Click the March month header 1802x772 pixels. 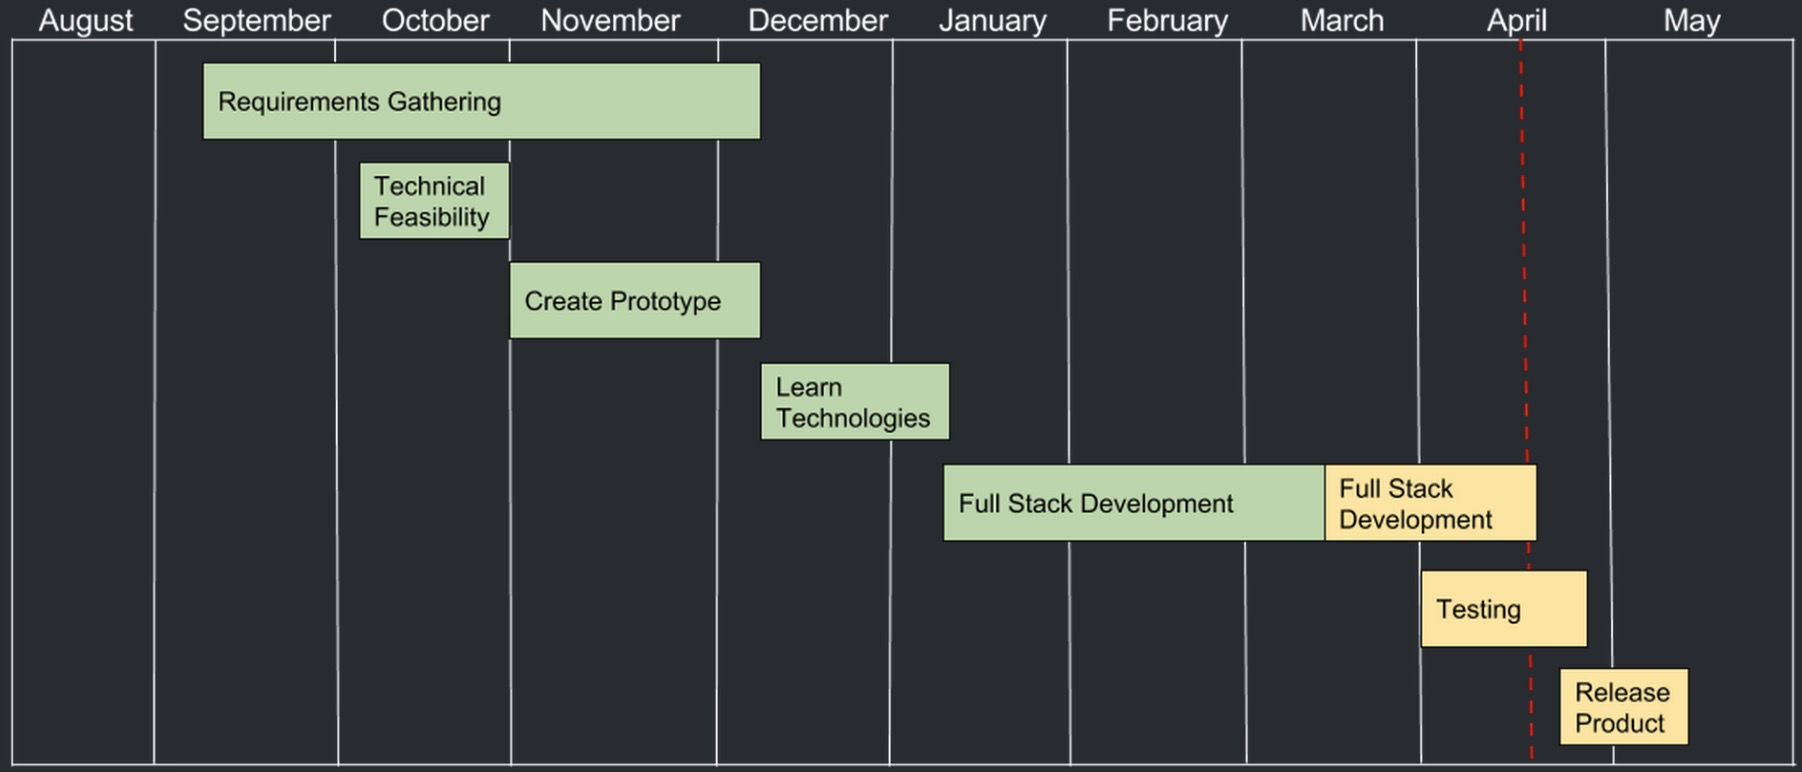tap(1343, 20)
